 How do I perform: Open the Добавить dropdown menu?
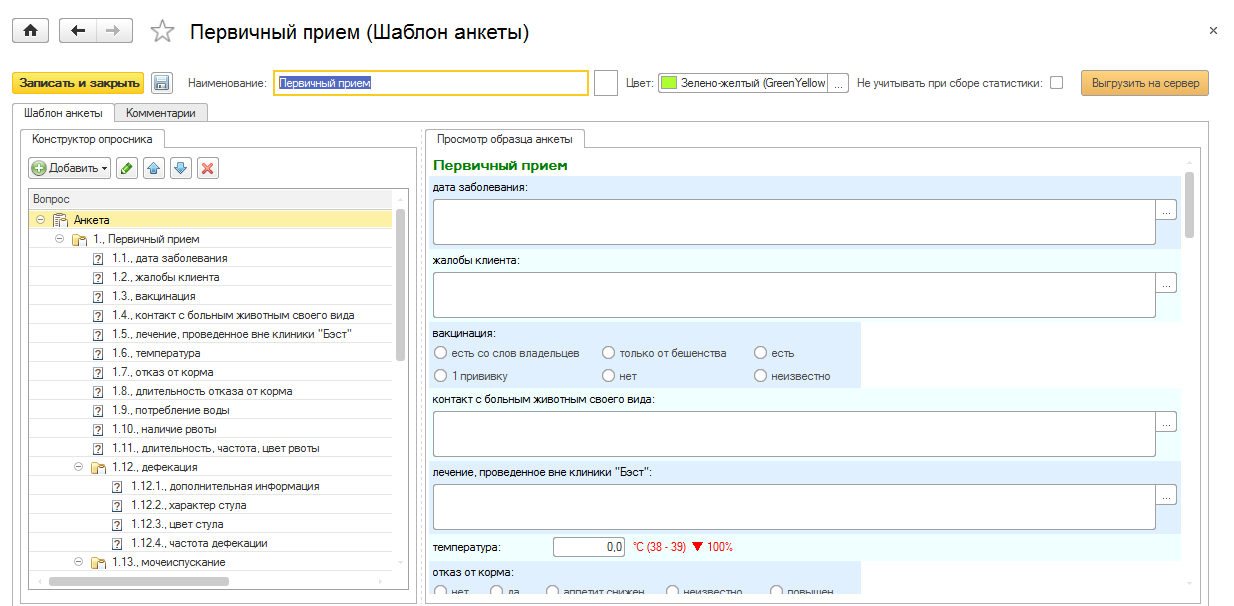[70, 168]
